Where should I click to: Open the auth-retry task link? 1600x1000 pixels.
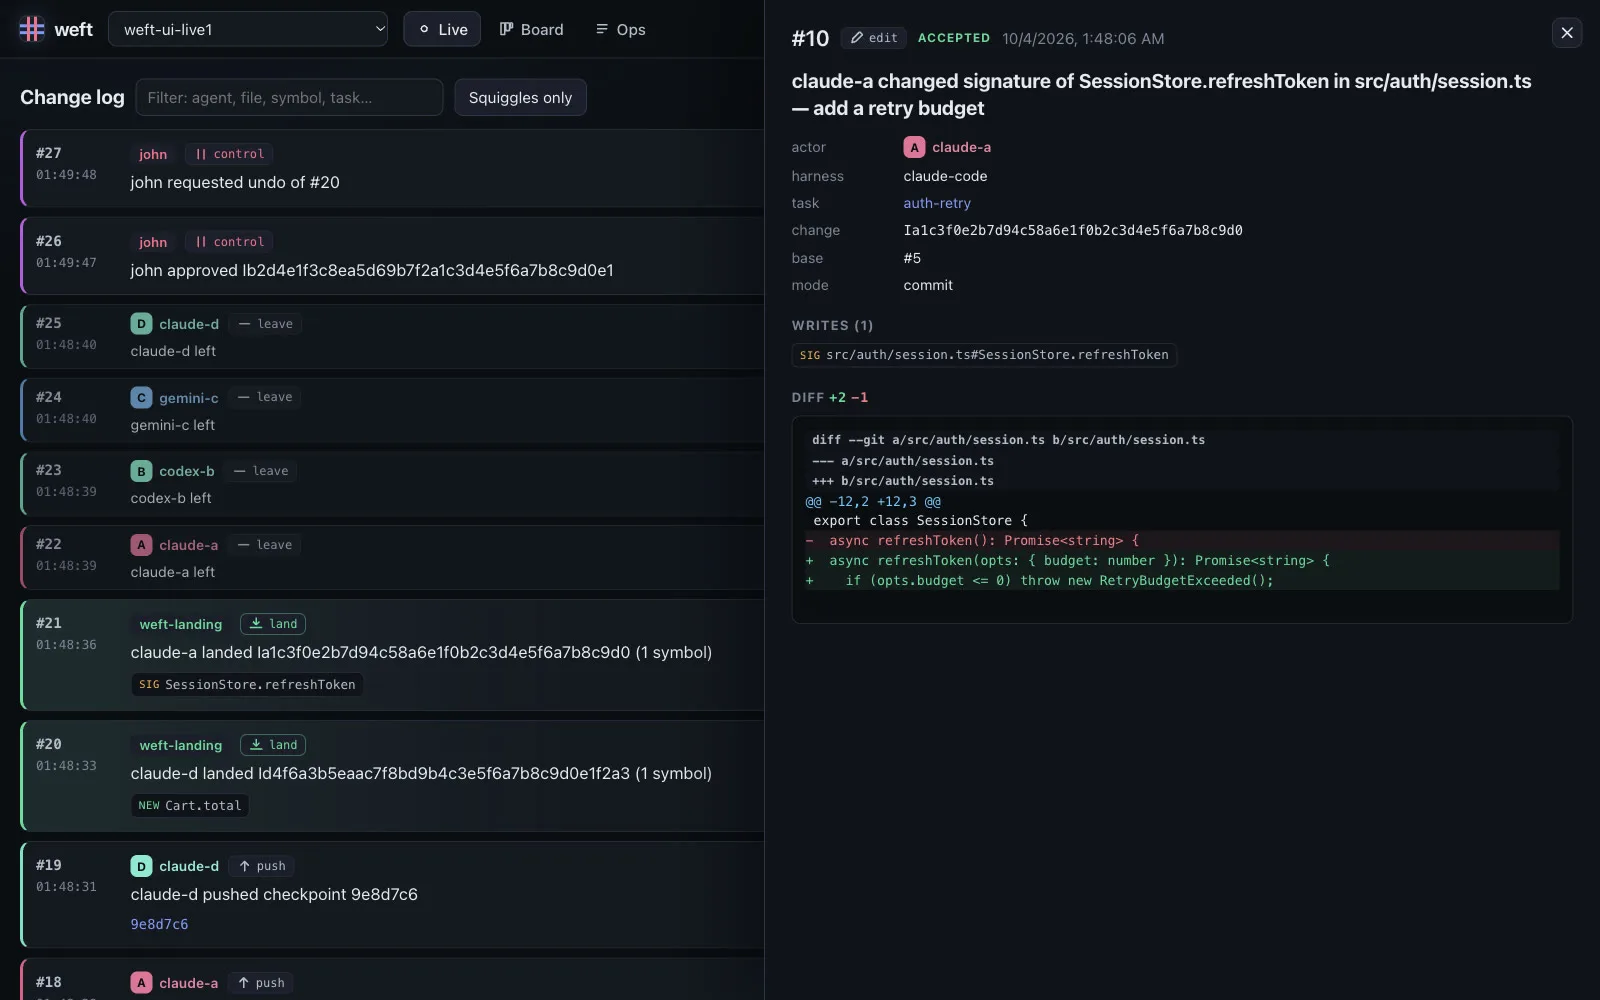(937, 203)
